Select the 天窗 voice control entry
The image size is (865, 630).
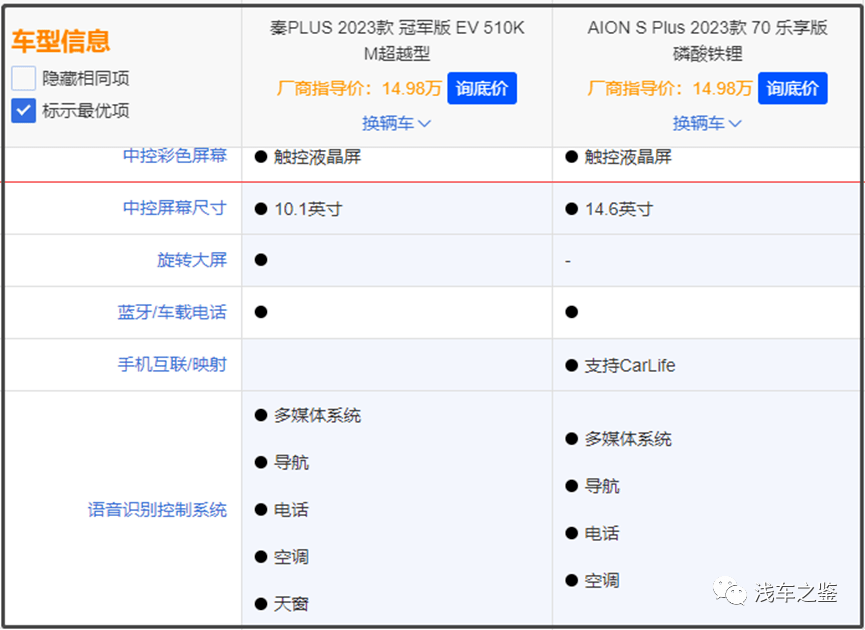click(291, 604)
